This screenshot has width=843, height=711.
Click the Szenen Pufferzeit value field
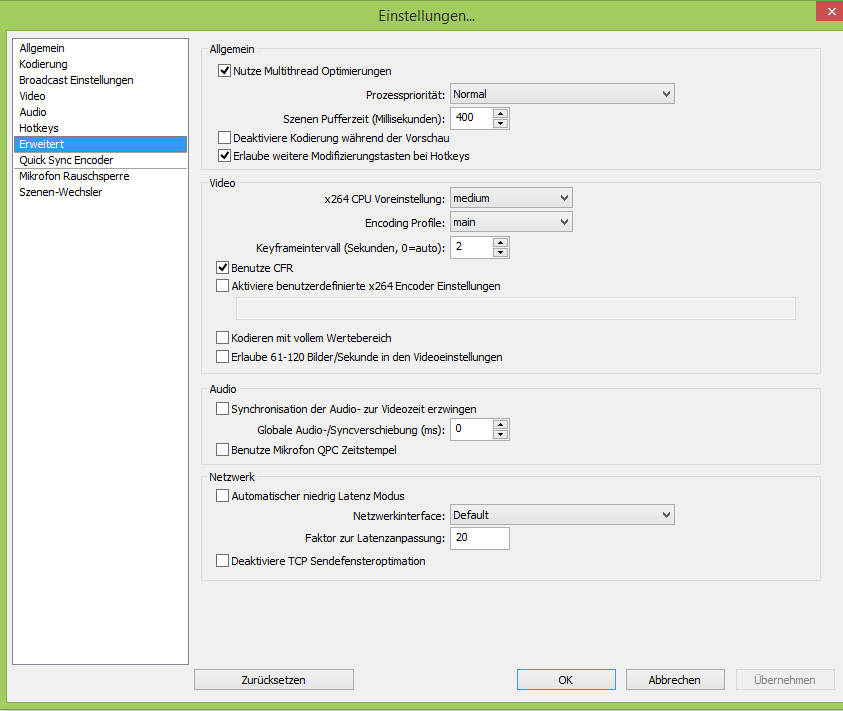[471, 118]
